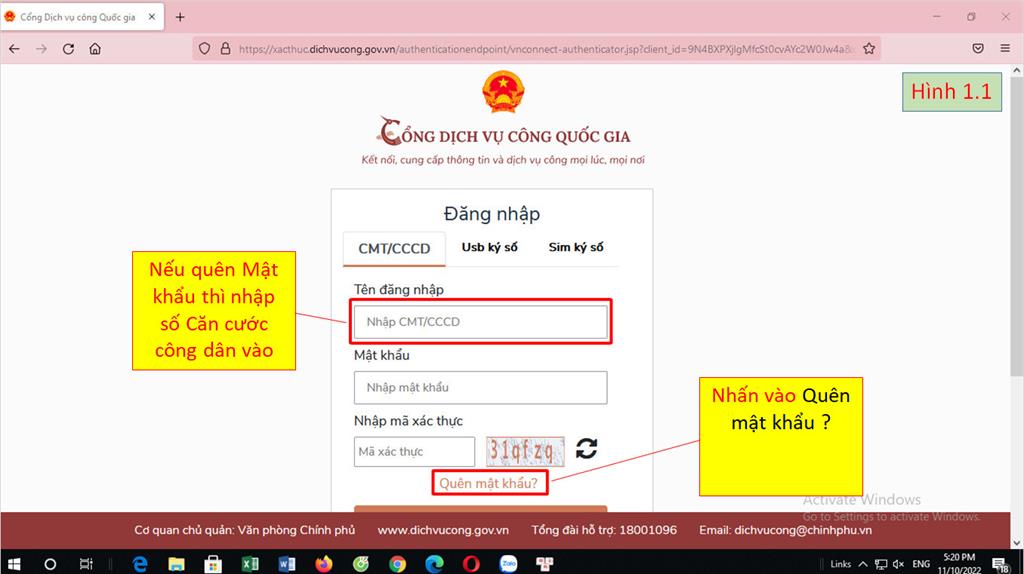
Task: Click the Cổng Dịch vụ công Quốc gia title logo
Action: pyautogui.click(x=504, y=132)
